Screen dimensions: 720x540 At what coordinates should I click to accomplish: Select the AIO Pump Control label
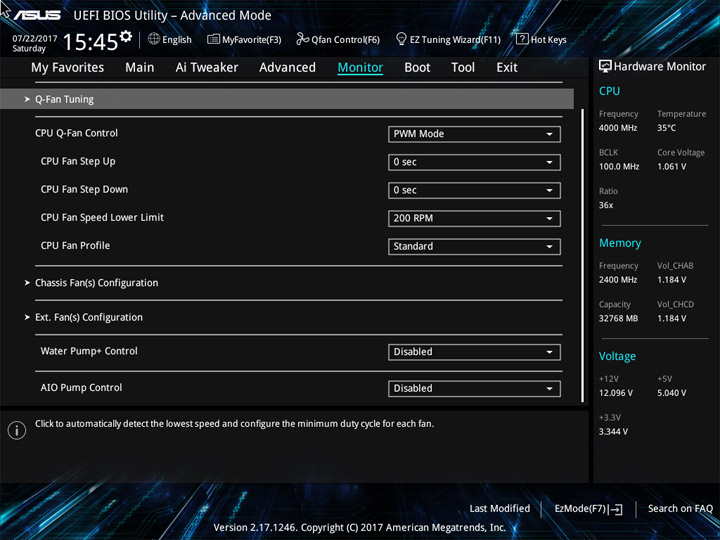pos(81,388)
